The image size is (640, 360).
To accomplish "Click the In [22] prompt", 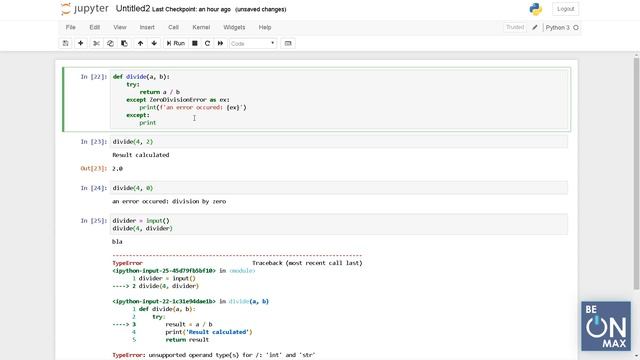I will coord(93,77).
